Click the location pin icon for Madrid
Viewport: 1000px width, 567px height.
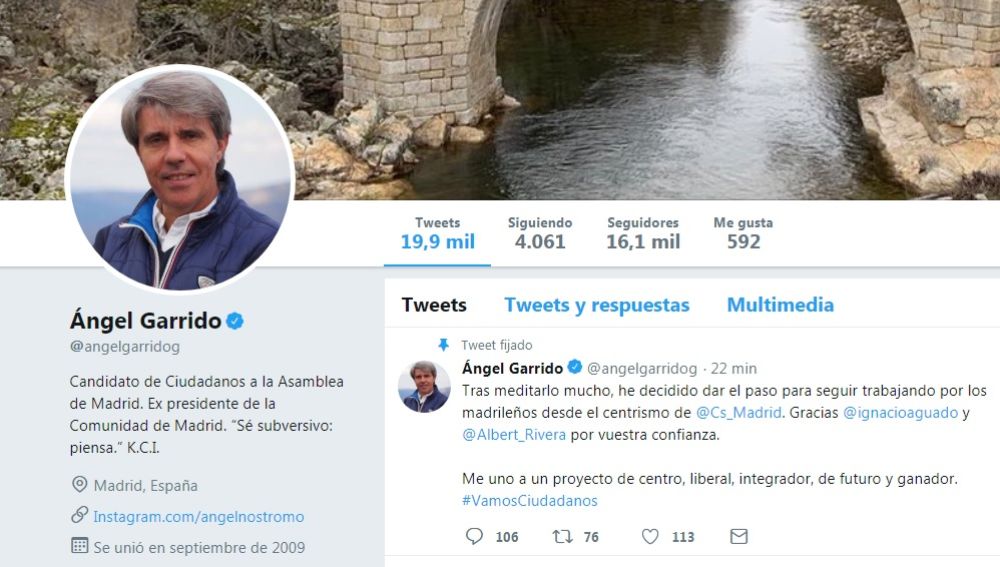[79, 485]
